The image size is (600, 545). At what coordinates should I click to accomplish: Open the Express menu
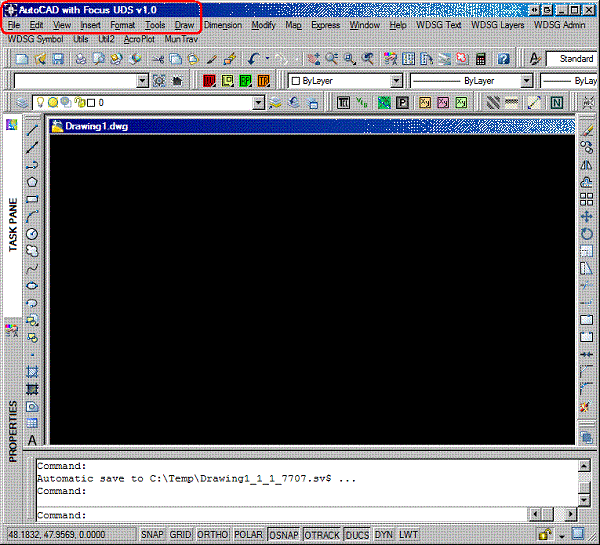click(x=325, y=25)
